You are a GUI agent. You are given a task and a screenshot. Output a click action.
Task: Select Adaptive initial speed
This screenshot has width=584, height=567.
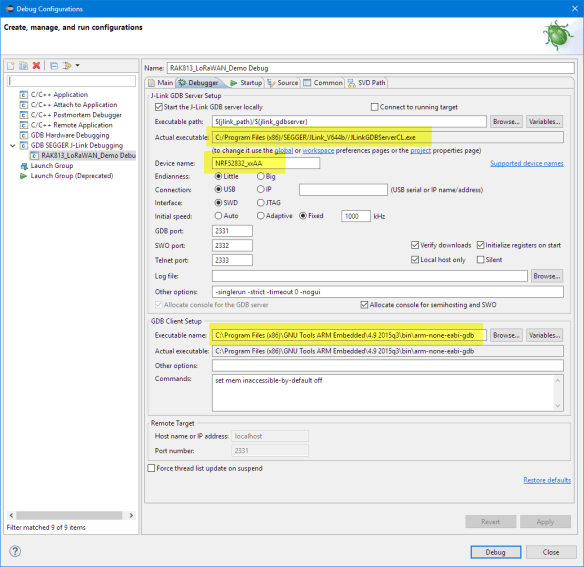(x=261, y=216)
